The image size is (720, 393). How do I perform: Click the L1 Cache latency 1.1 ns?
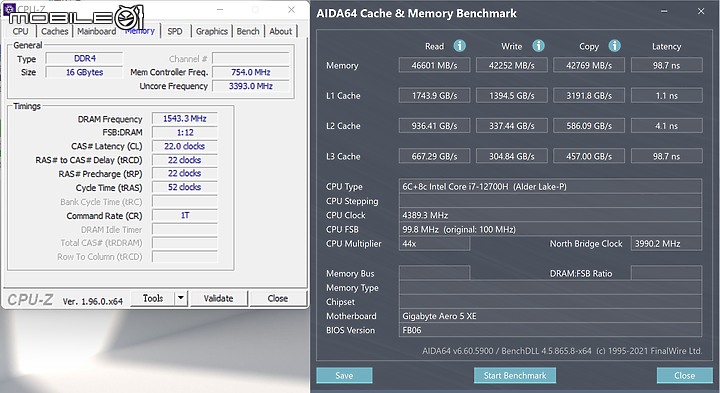pos(667,95)
